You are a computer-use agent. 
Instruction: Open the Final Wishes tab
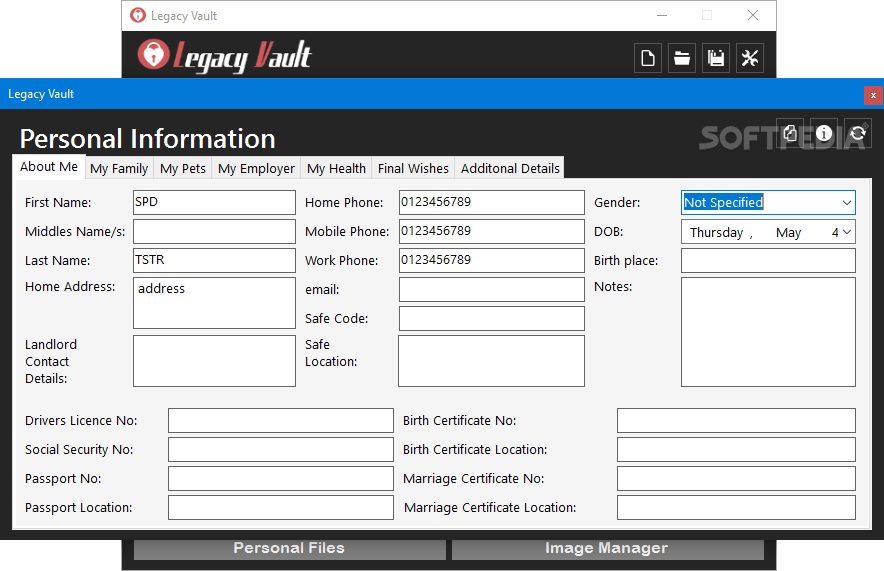[x=413, y=169]
